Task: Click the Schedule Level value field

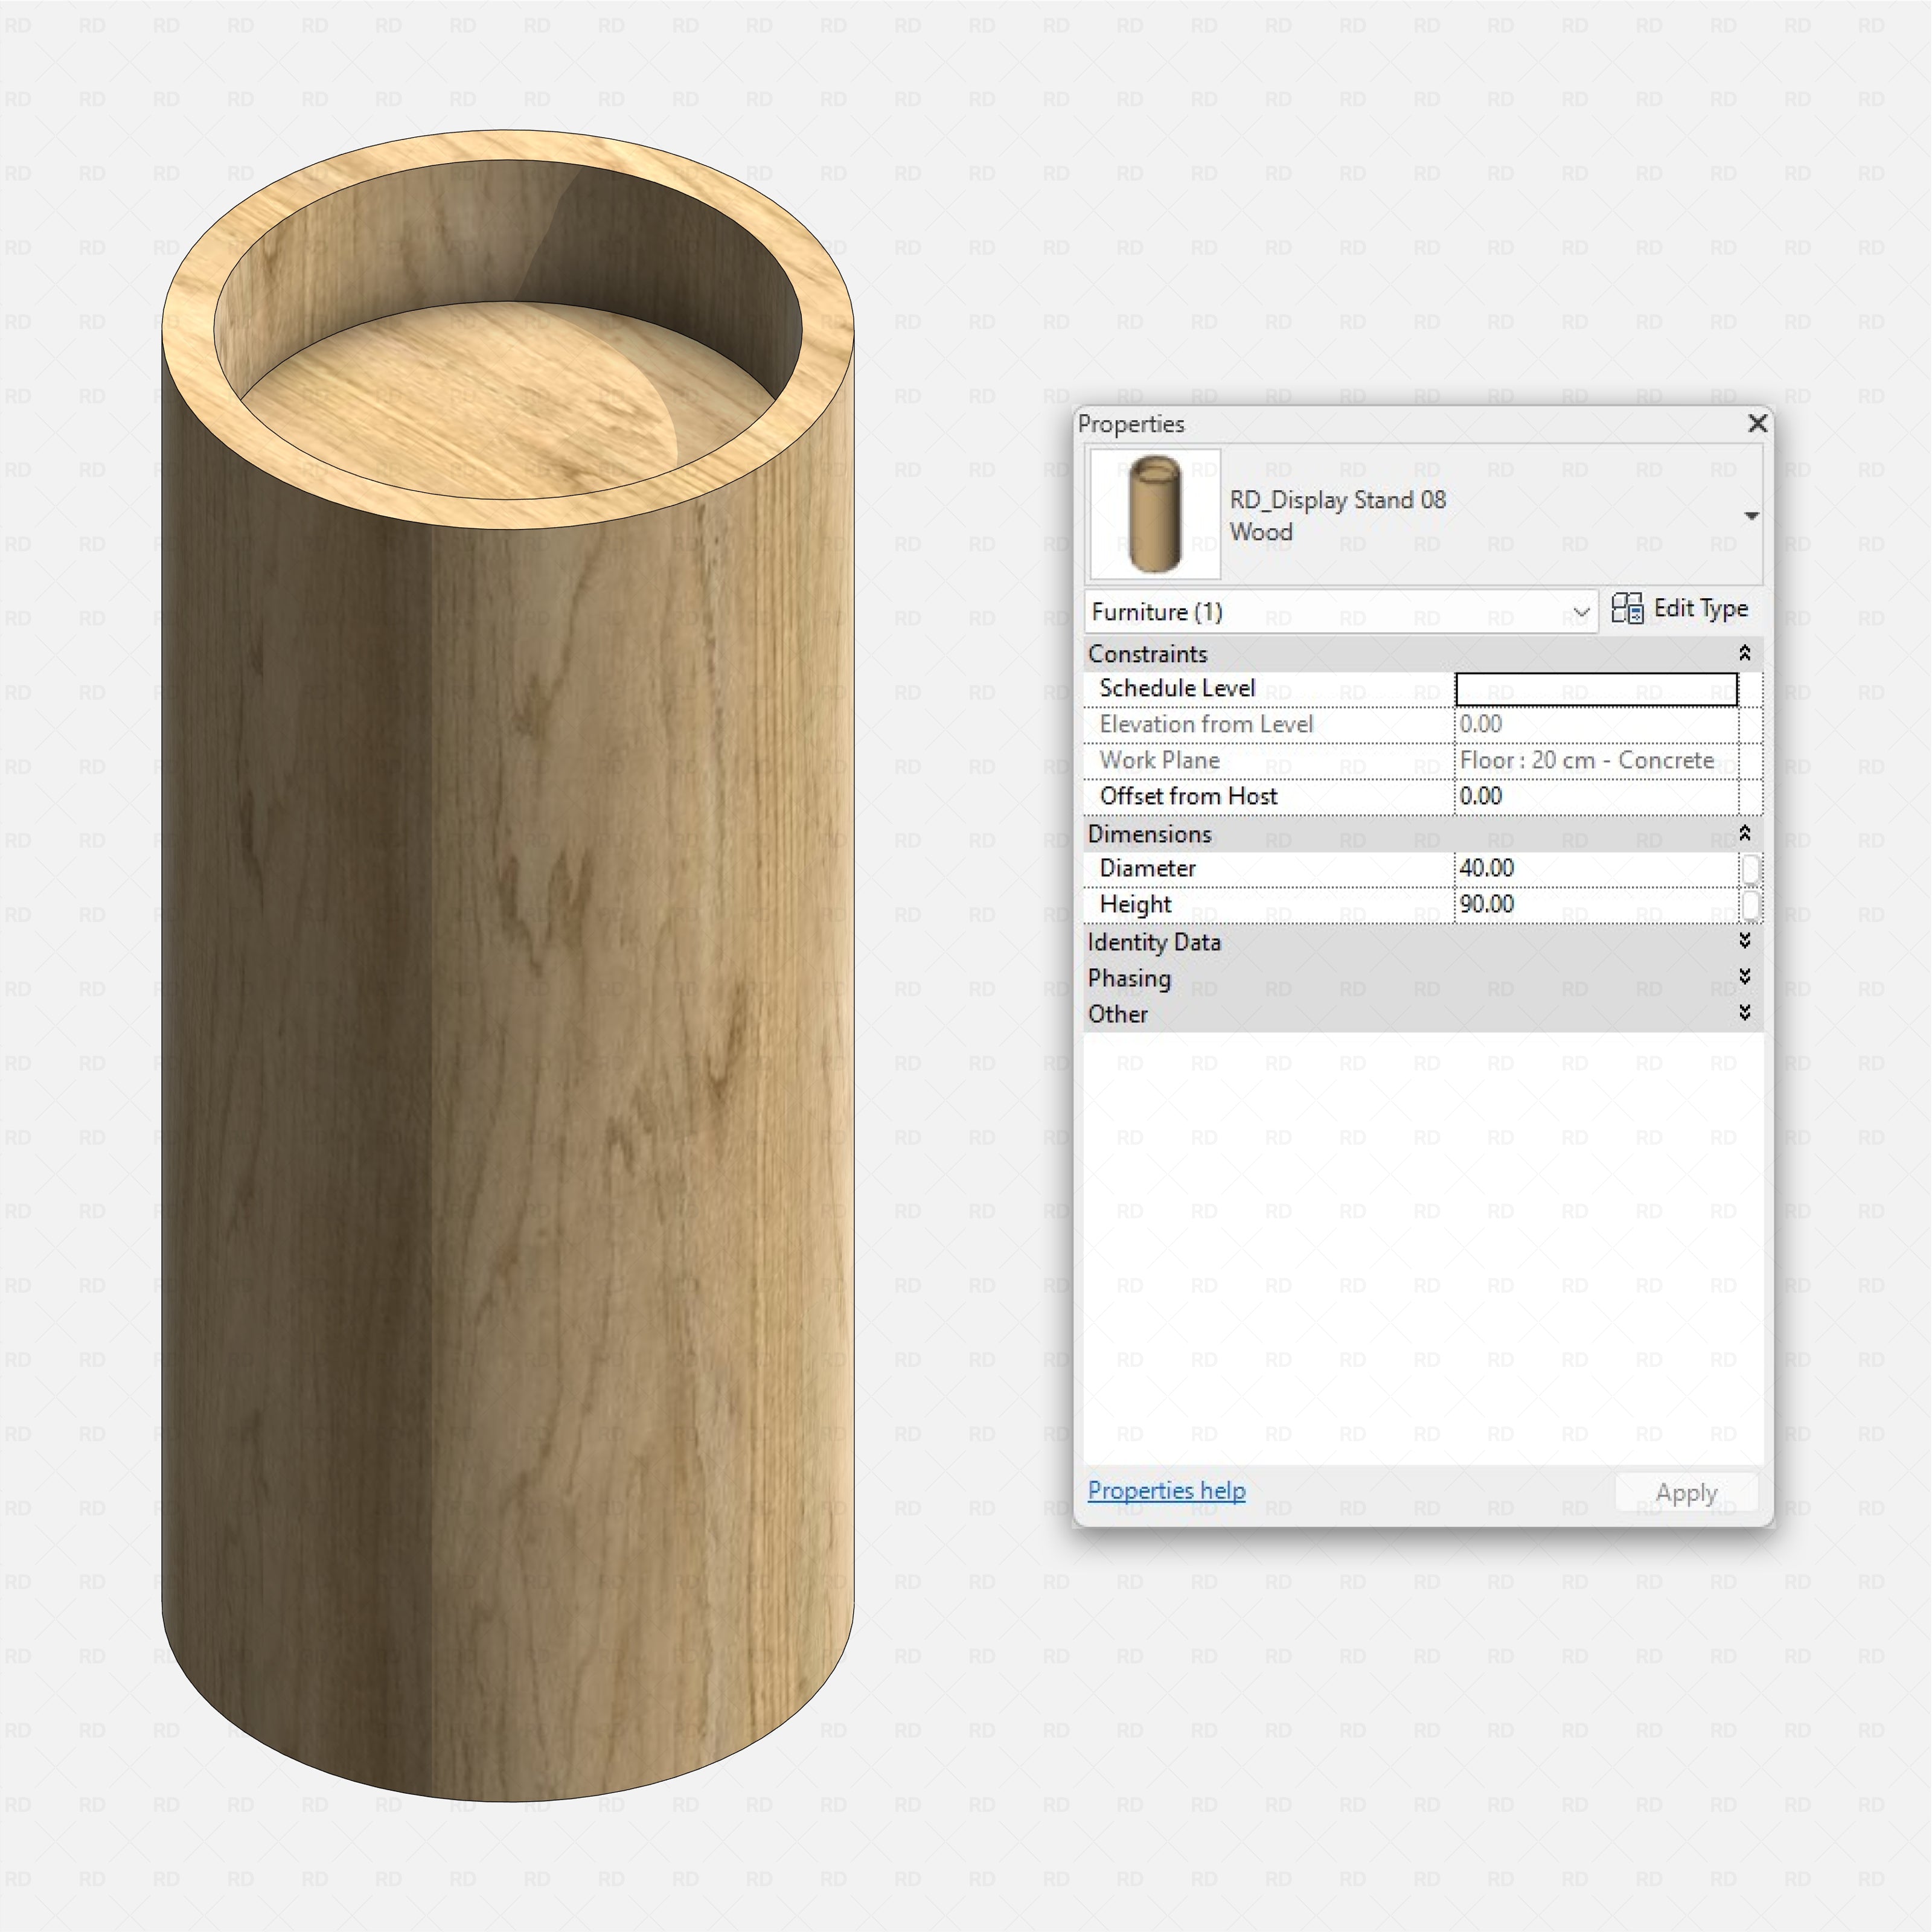Action: [x=1596, y=689]
